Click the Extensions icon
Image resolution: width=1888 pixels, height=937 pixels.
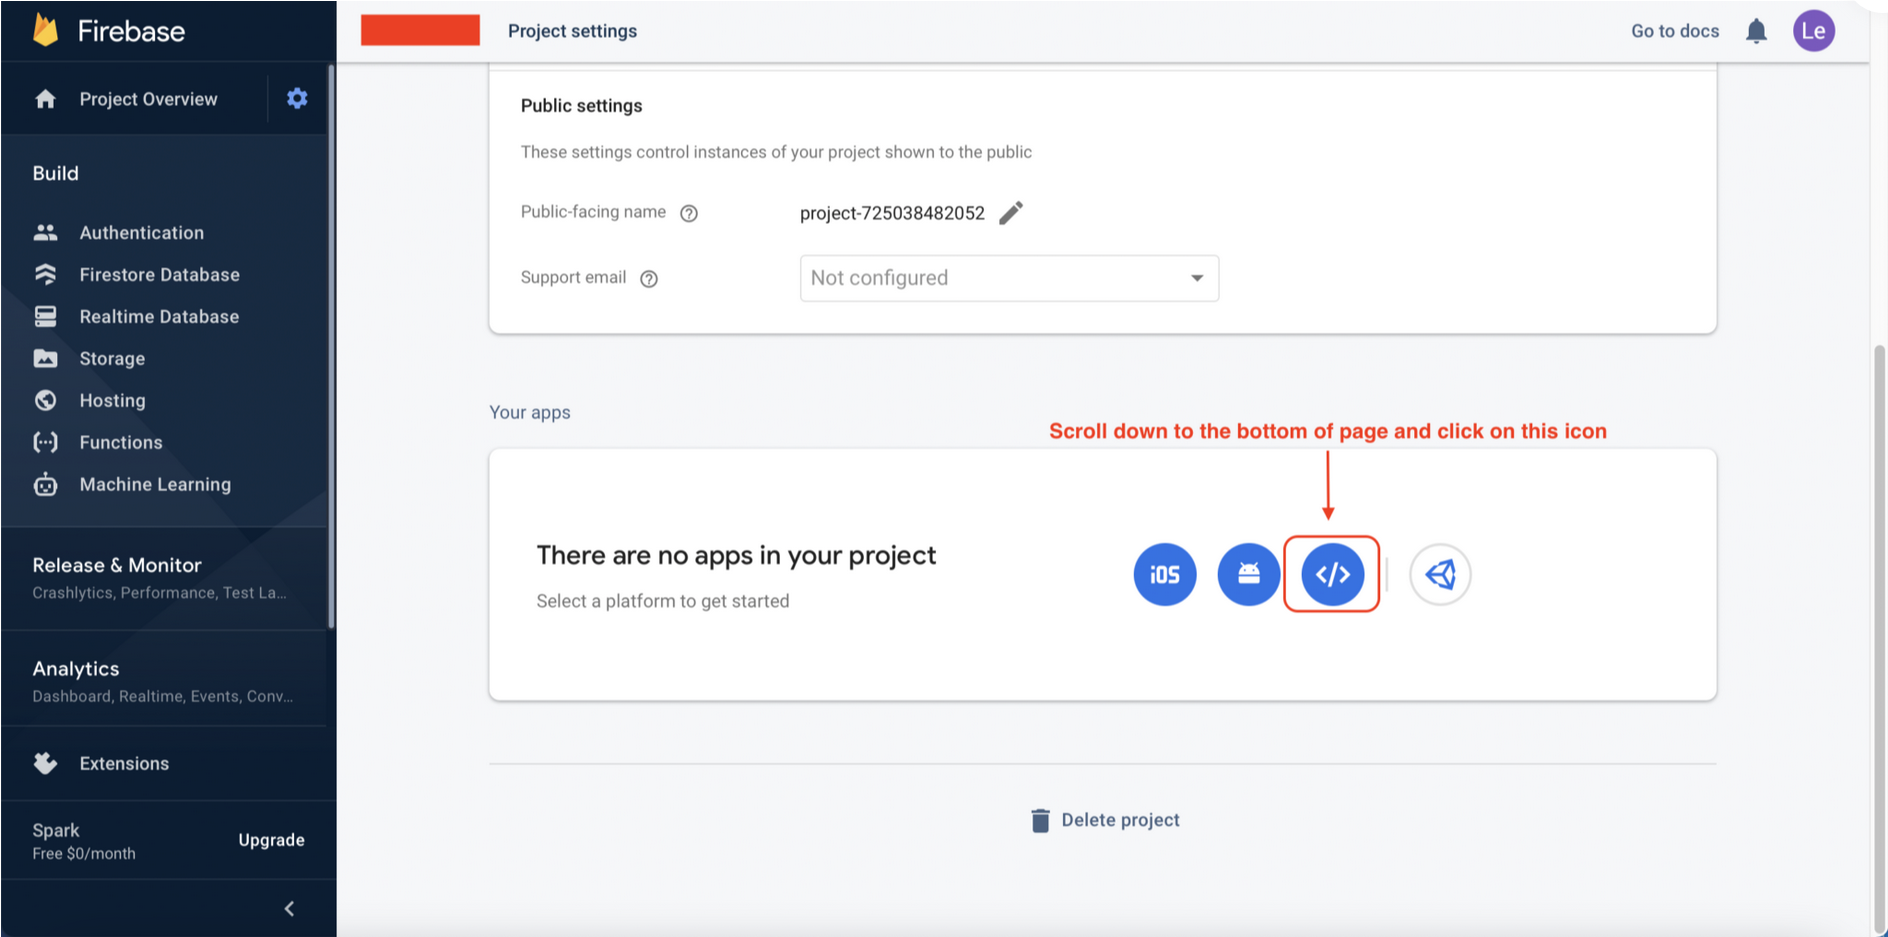[x=45, y=763]
